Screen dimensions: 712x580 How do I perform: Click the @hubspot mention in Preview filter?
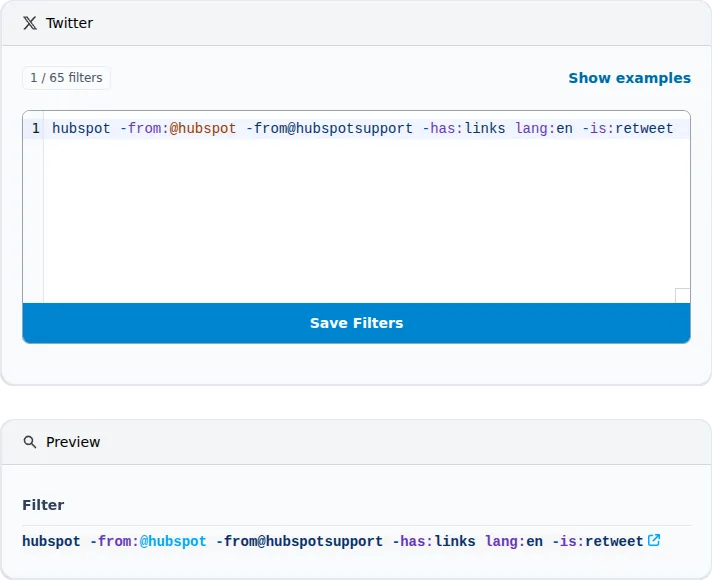click(173, 541)
